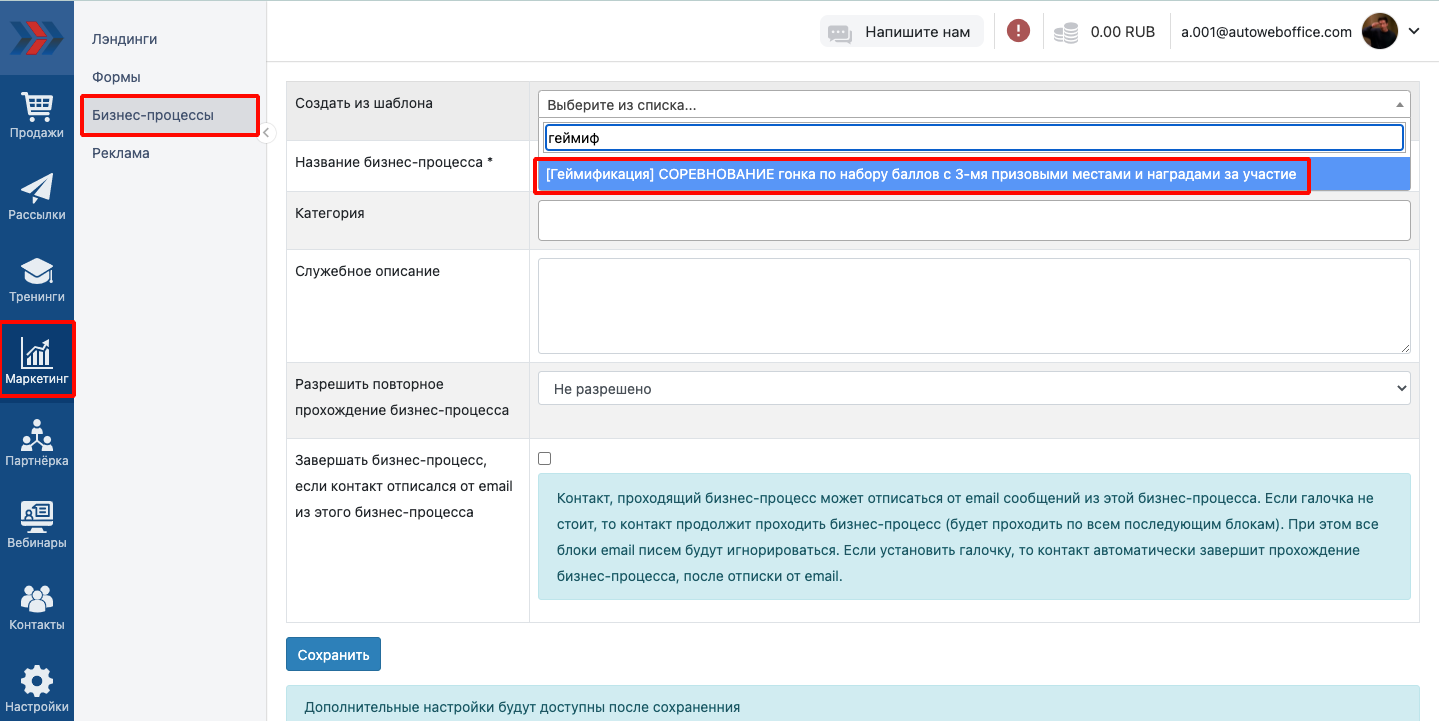Click the Сохранить button
The image size is (1439, 721).
tap(333, 655)
